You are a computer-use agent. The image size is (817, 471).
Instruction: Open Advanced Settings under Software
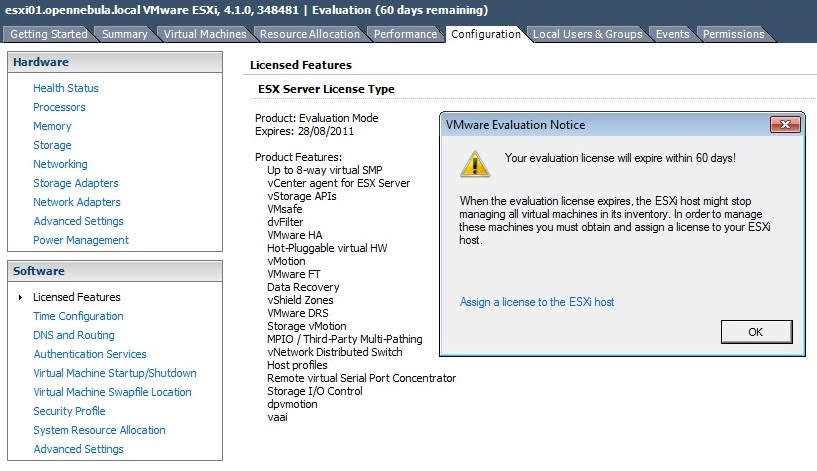78,449
